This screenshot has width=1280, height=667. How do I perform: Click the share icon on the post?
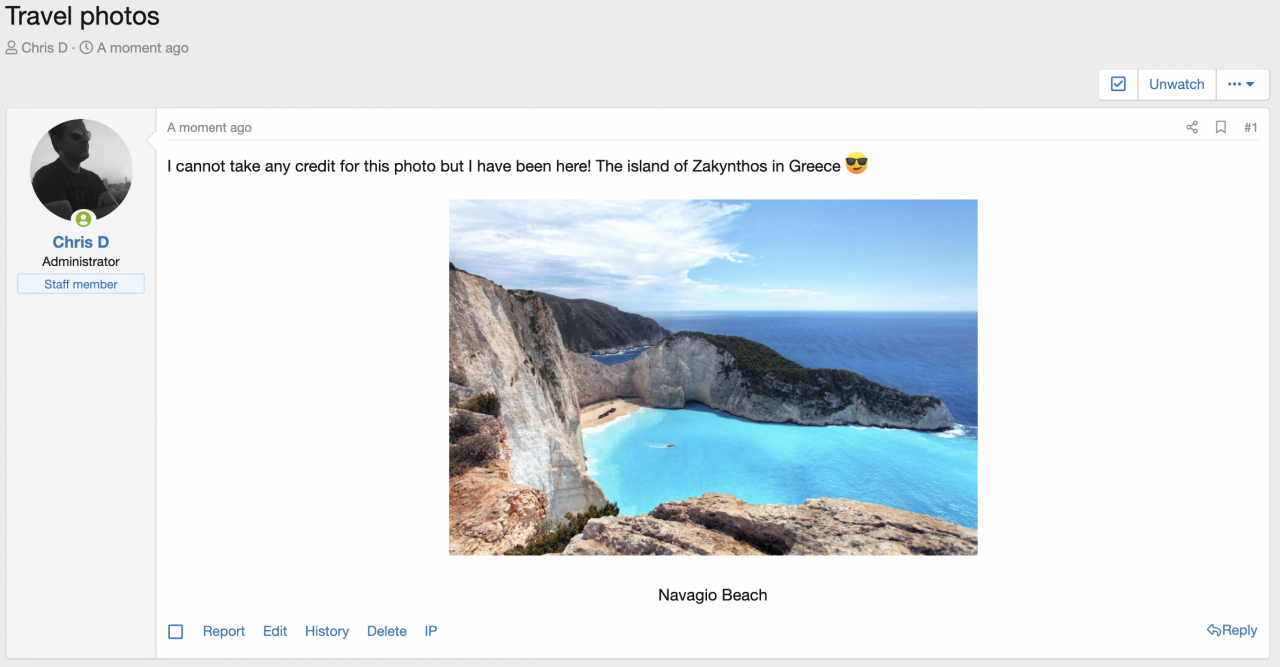[x=1191, y=127]
